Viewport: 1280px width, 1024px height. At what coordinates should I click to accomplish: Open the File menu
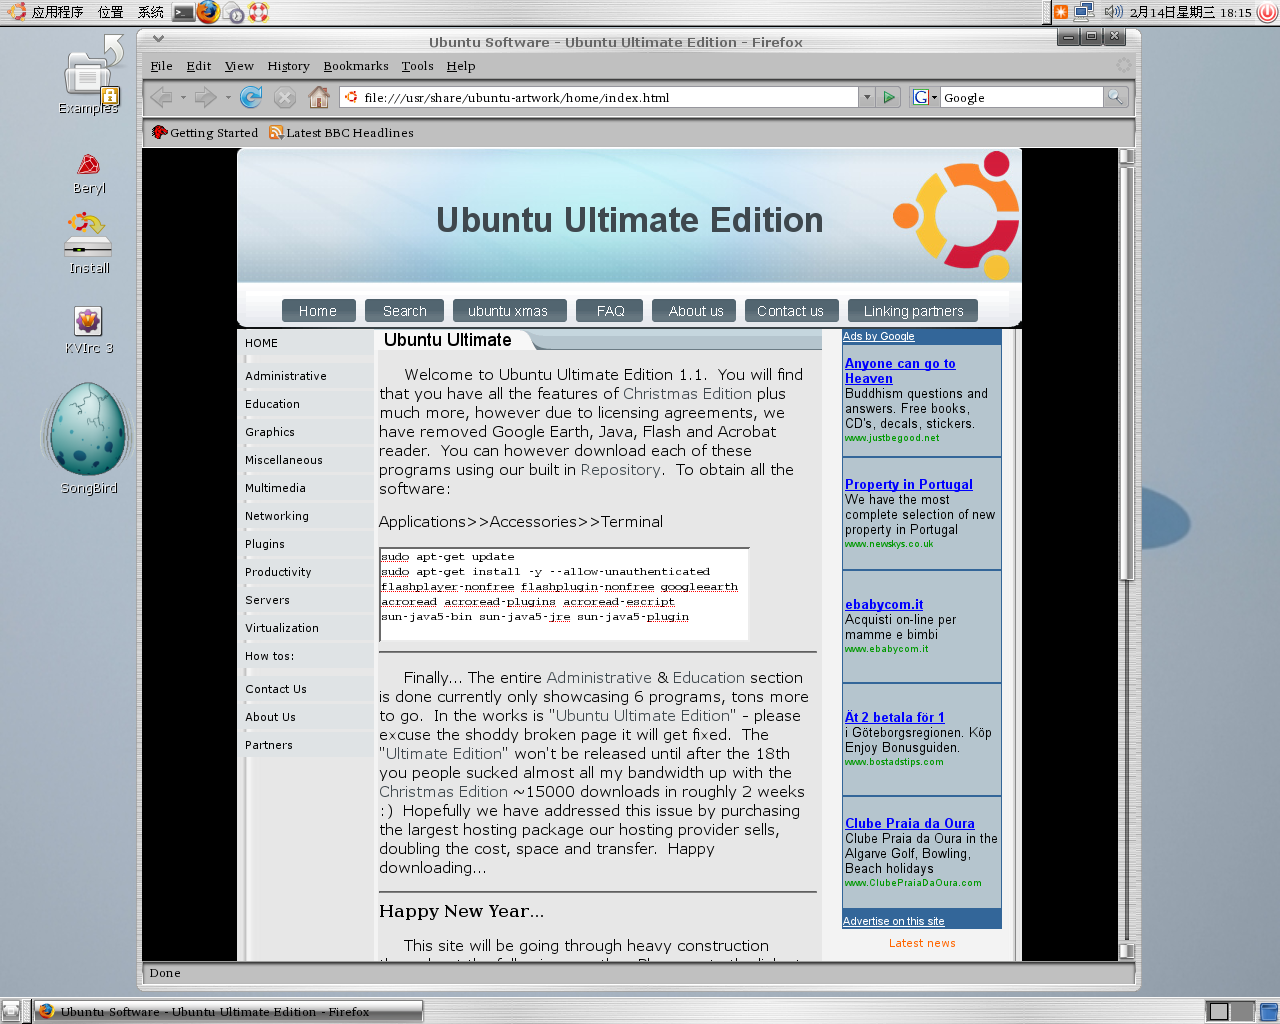coord(161,66)
